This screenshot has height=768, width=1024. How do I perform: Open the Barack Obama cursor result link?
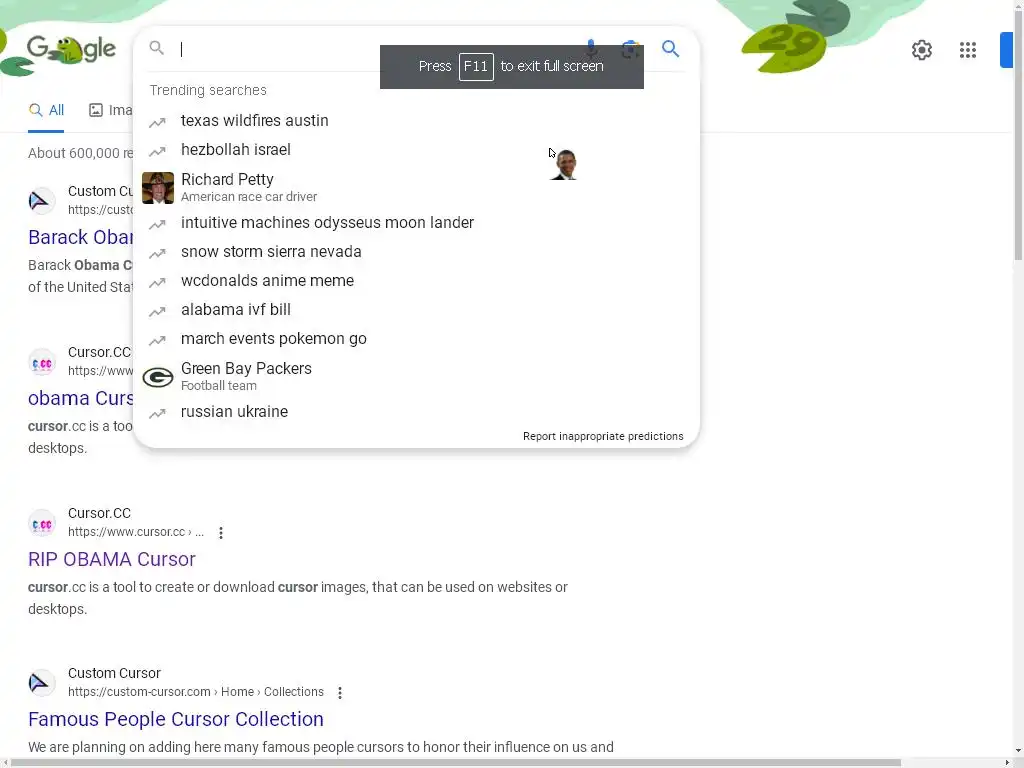(x=80, y=237)
